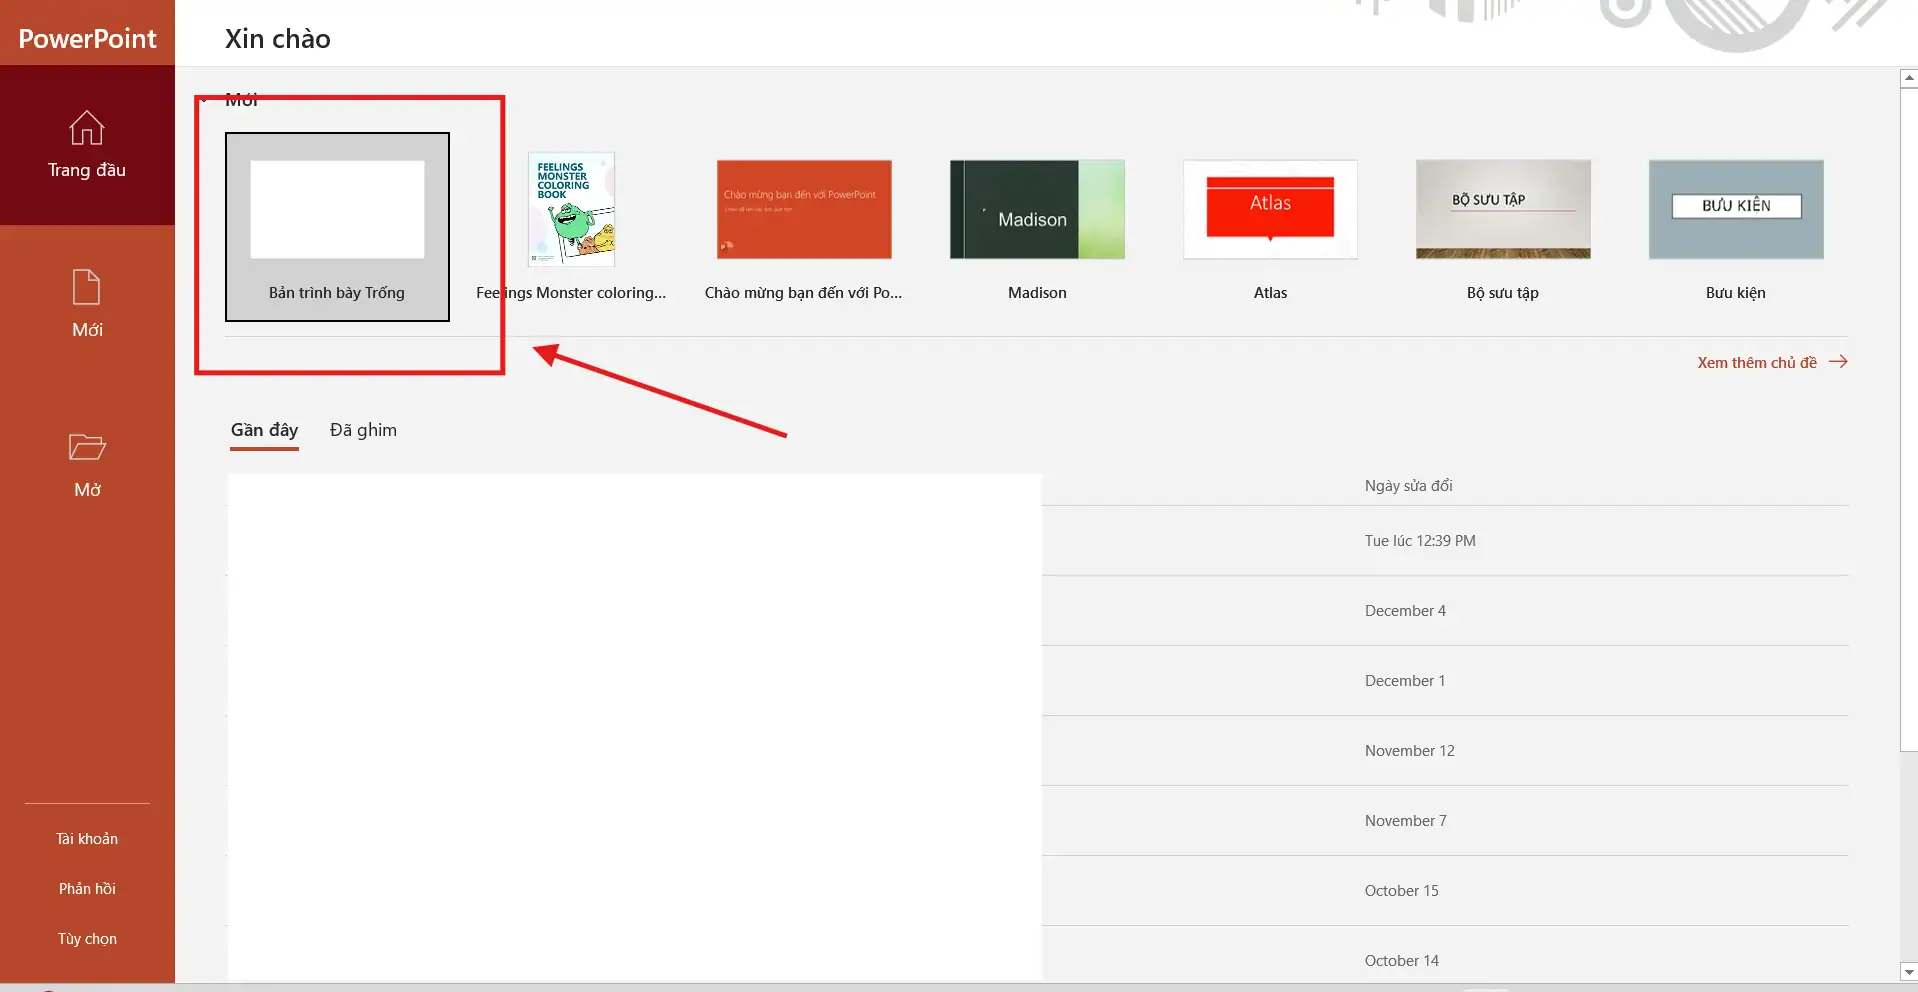1918x992 pixels.
Task: Select the file modified Tue lúc 12:39 PM
Action: point(1038,541)
